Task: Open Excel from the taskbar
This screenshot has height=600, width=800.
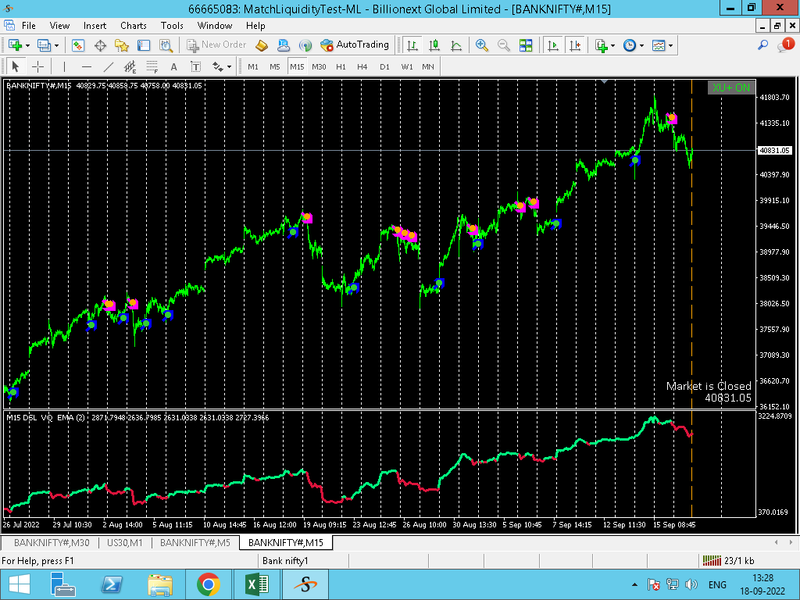Action: point(257,585)
